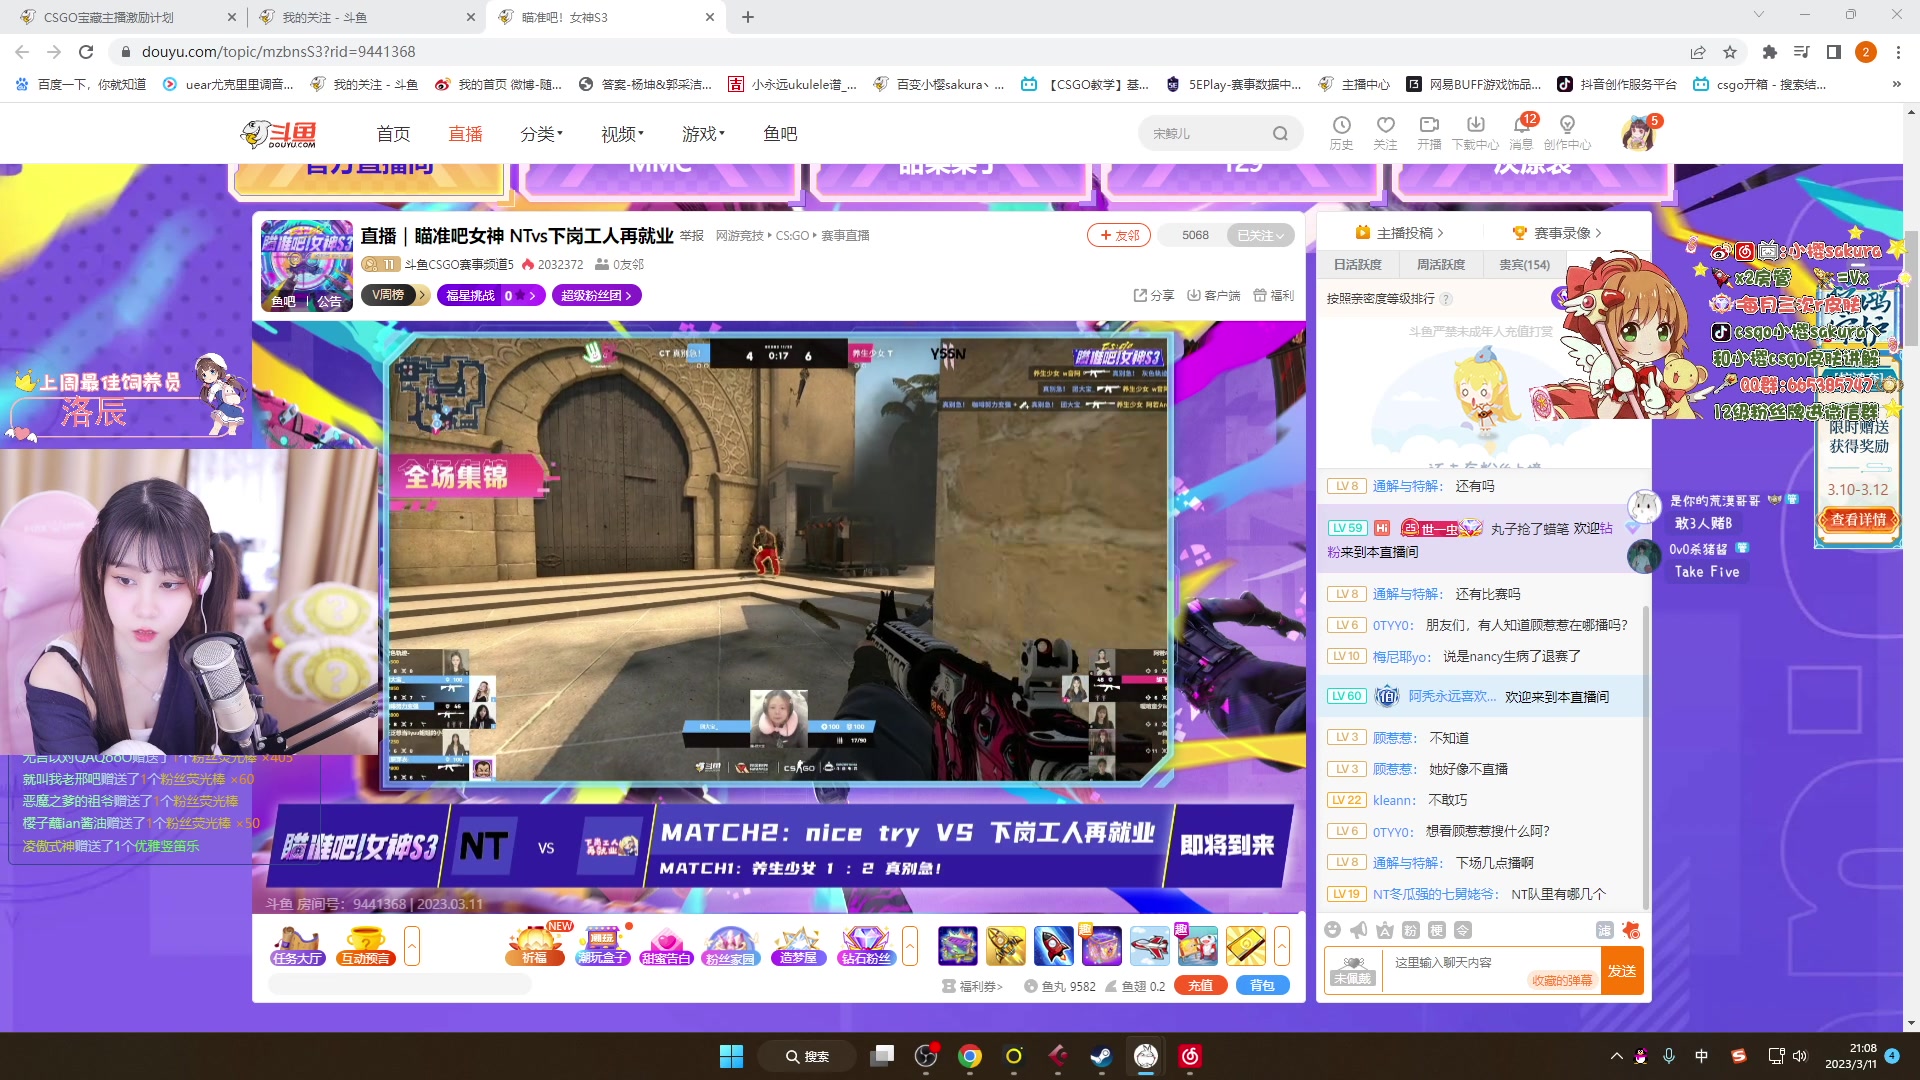Click the 友邻 add neighbor button
This screenshot has height=1080, width=1920.
pyautogui.click(x=1119, y=235)
